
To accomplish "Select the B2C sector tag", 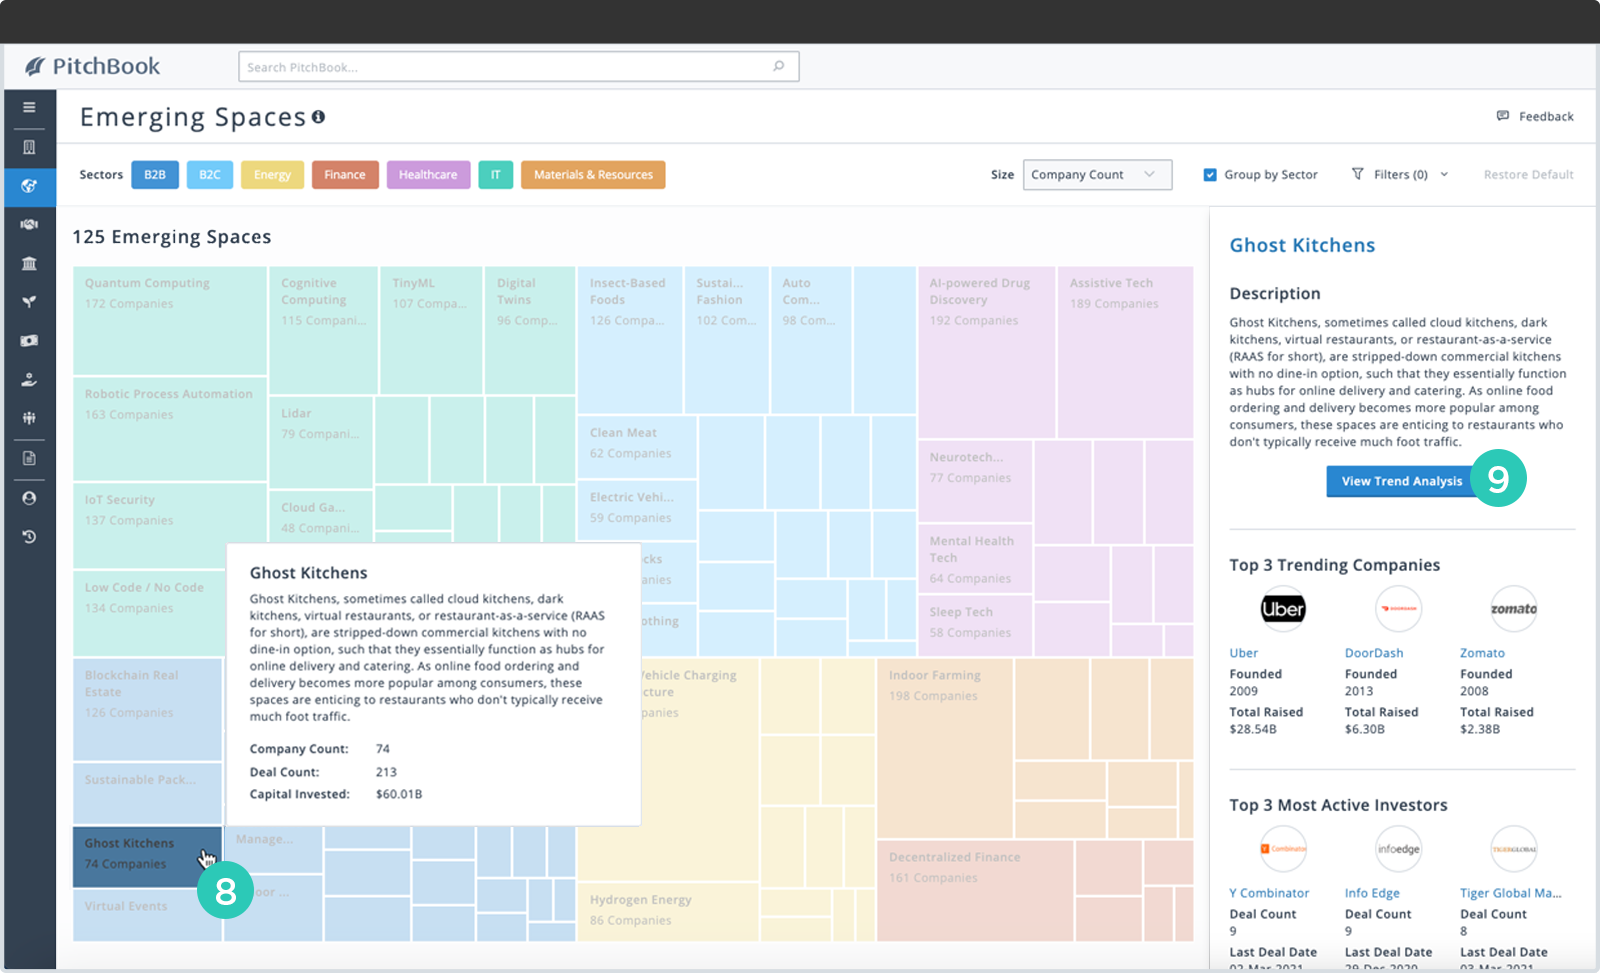I will click(209, 175).
